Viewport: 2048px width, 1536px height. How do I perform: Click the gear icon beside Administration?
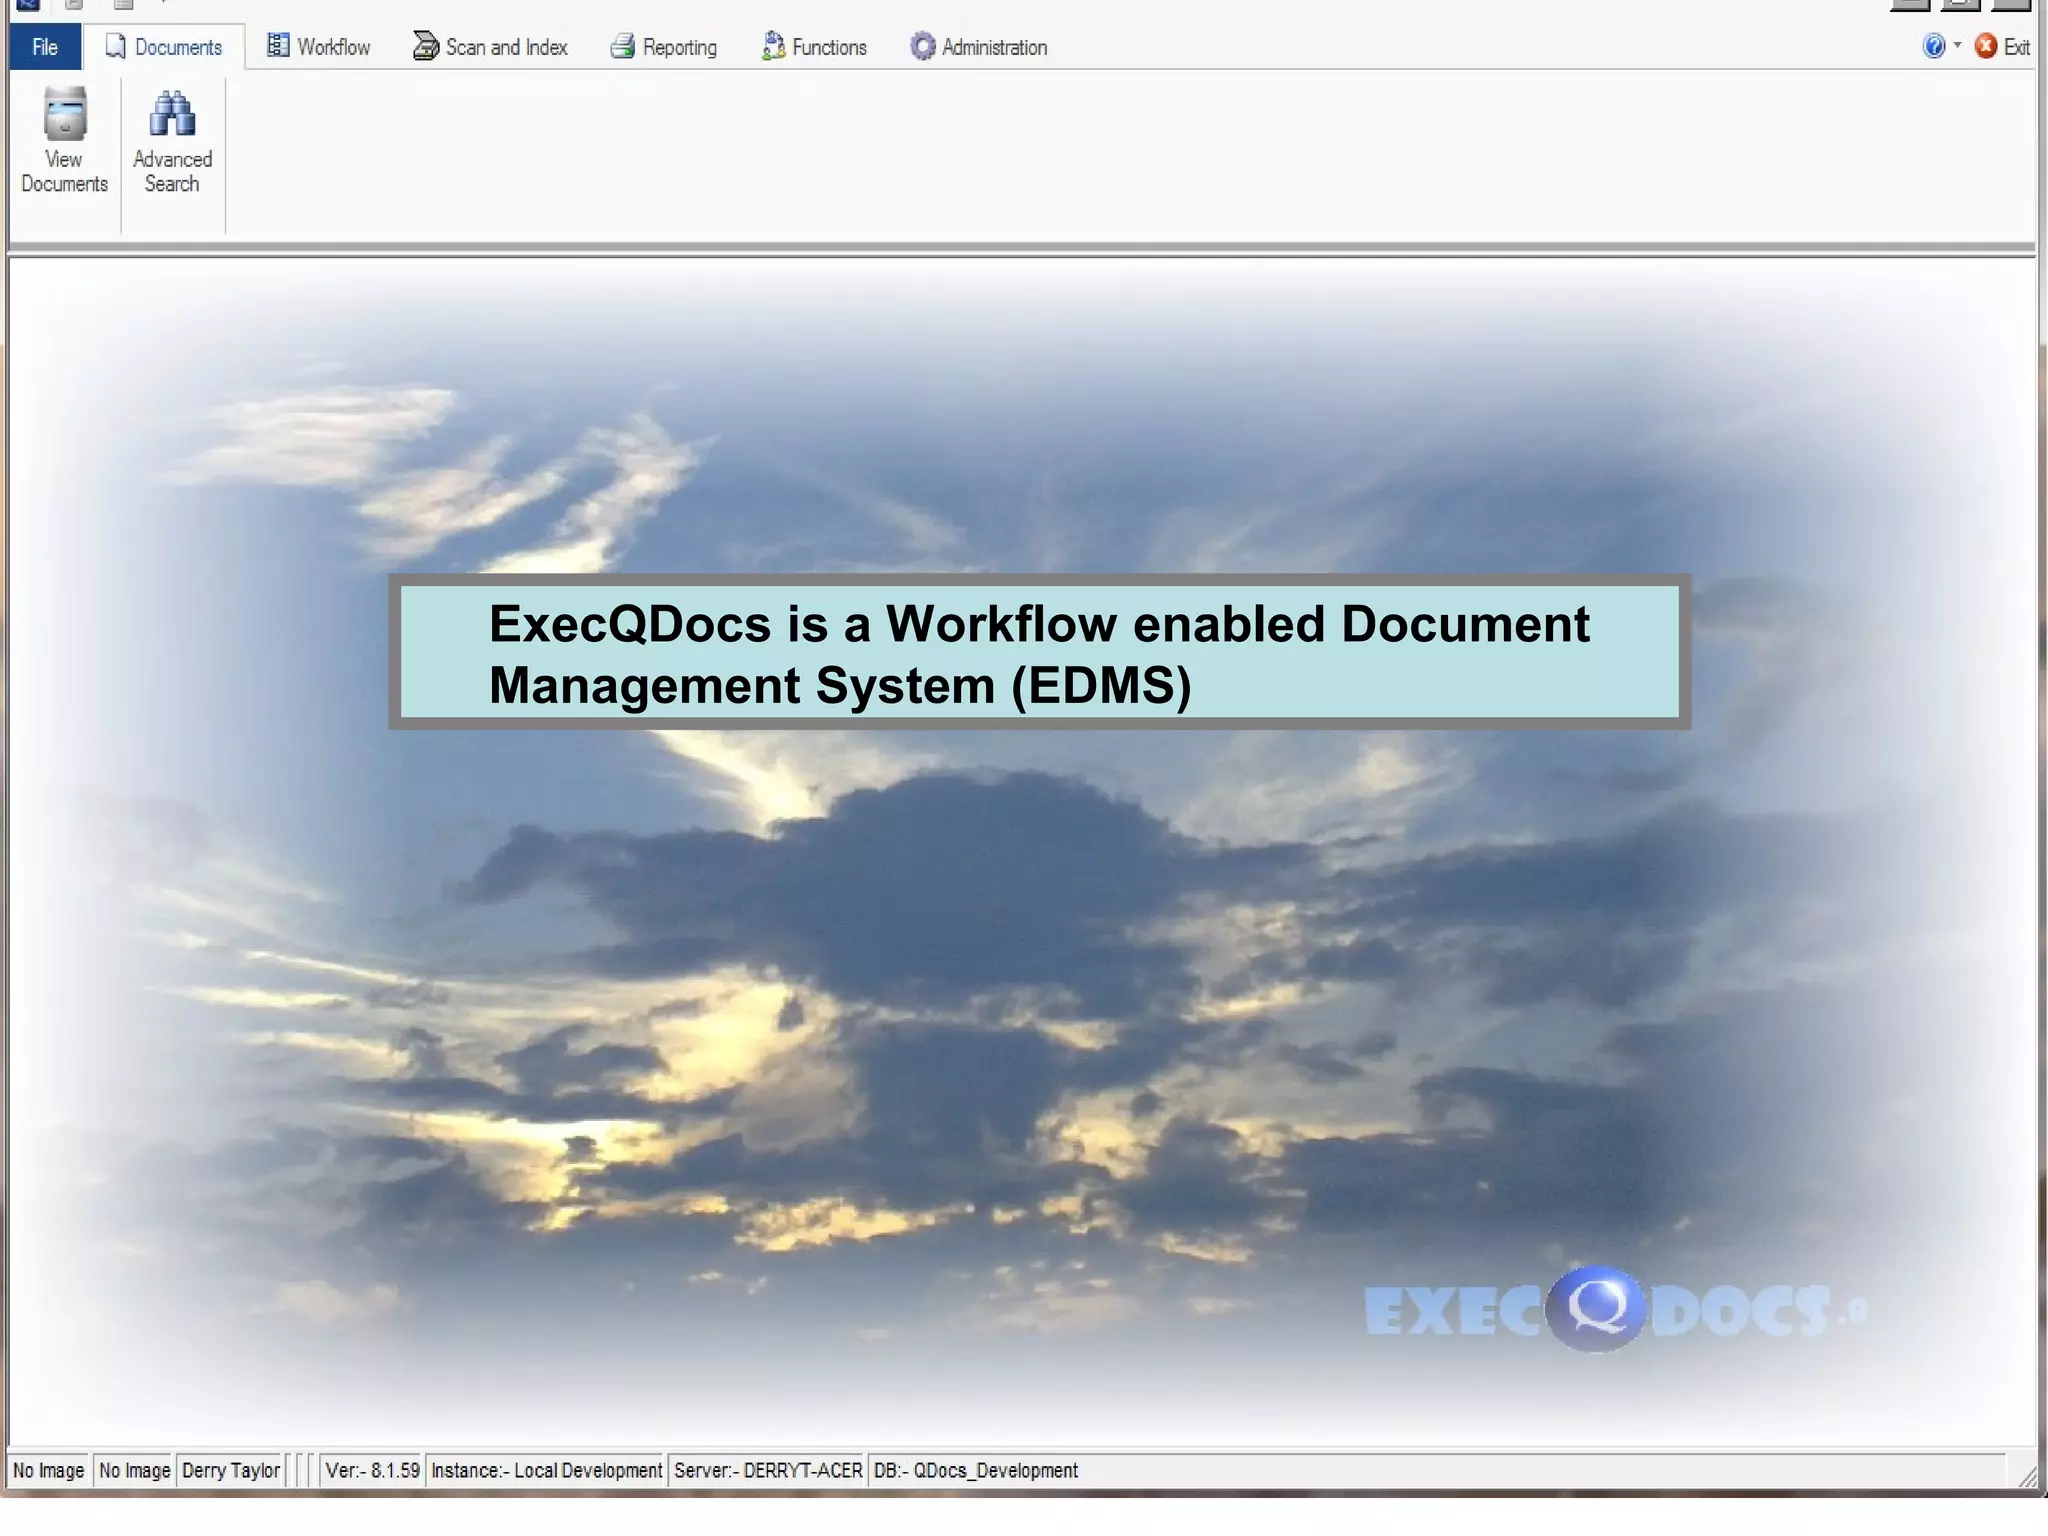pos(922,46)
